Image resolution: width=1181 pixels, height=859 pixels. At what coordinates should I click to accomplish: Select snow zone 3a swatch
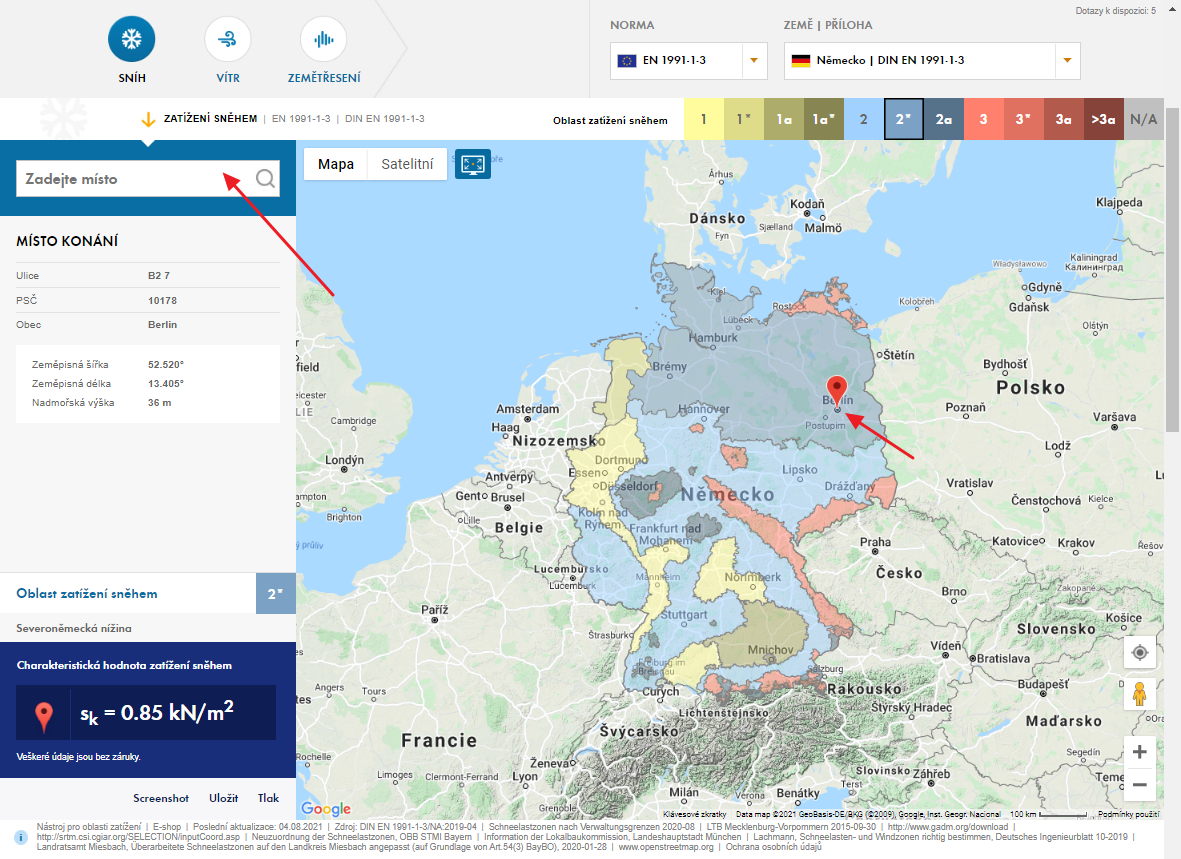(1064, 119)
